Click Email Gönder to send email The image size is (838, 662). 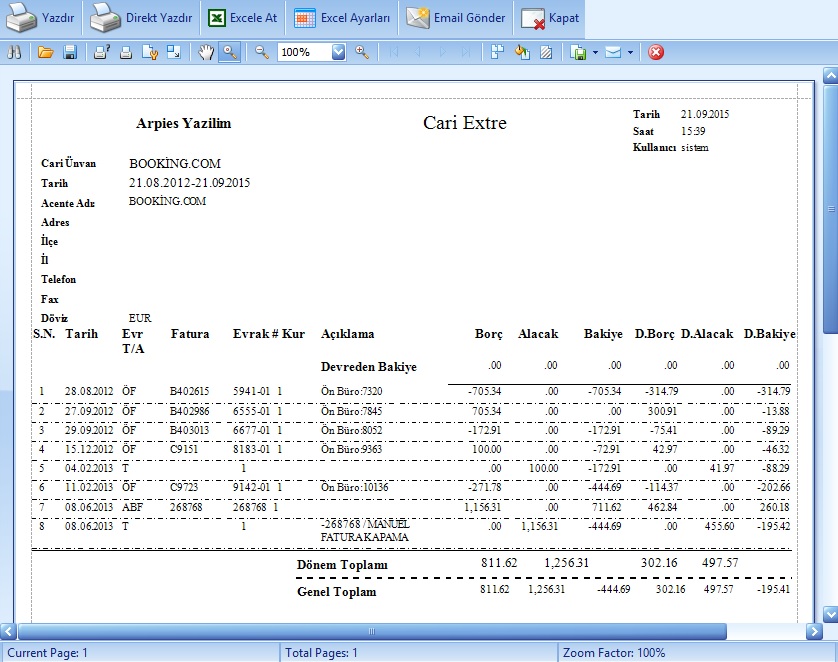[x=457, y=18]
